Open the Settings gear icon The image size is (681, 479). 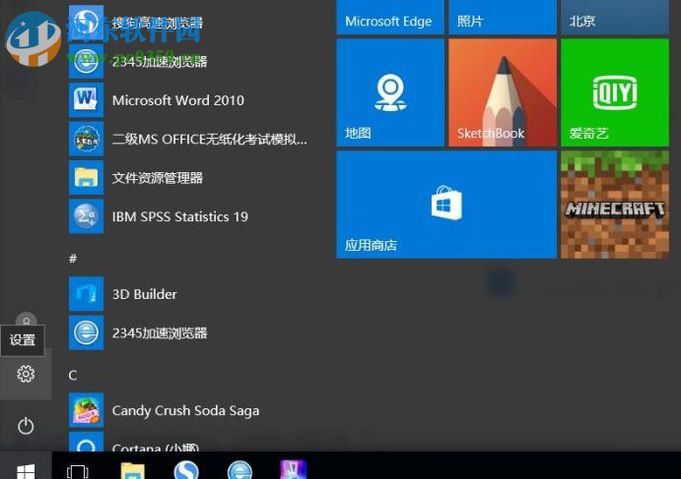click(x=26, y=373)
